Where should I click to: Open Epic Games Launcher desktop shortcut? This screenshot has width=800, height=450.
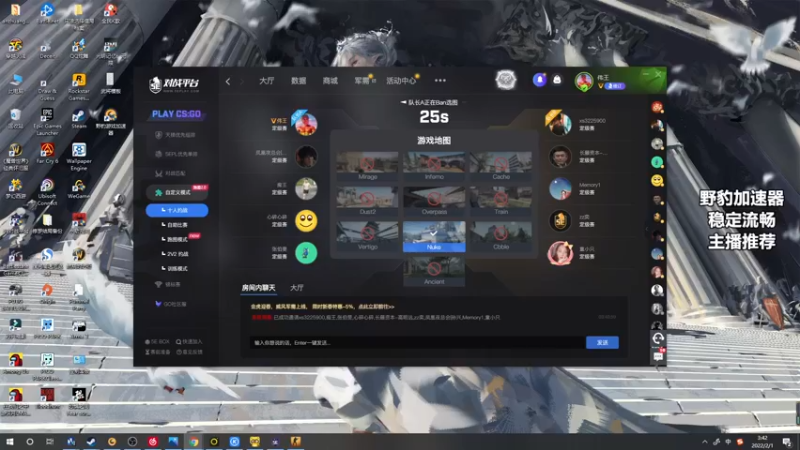(x=47, y=121)
